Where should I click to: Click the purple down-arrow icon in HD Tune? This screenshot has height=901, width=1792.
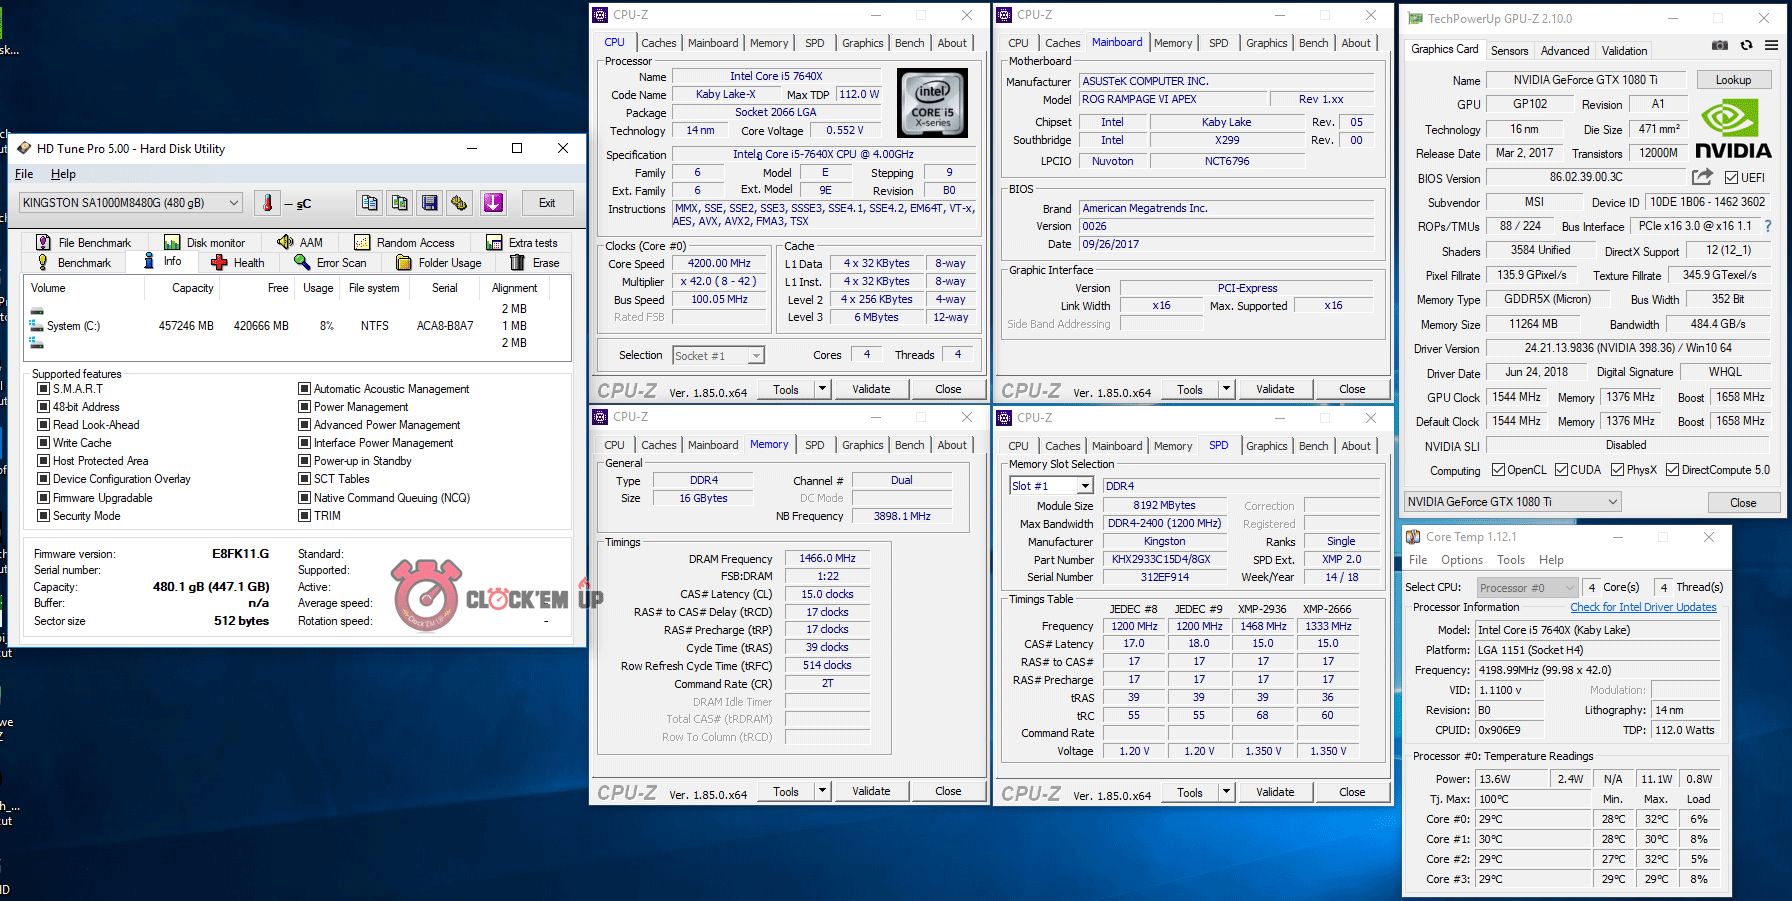(493, 203)
